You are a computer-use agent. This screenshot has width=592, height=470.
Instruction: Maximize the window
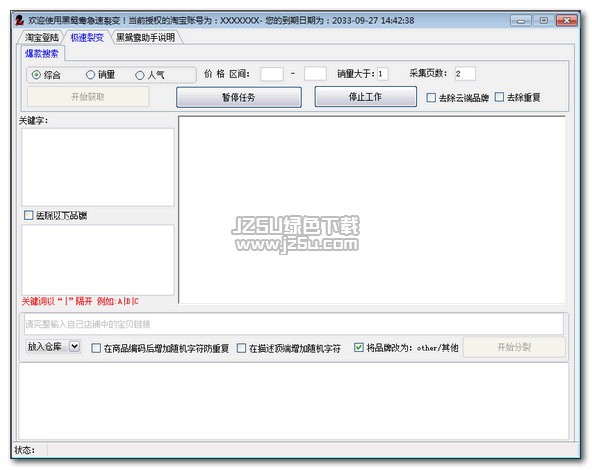click(544, 20)
